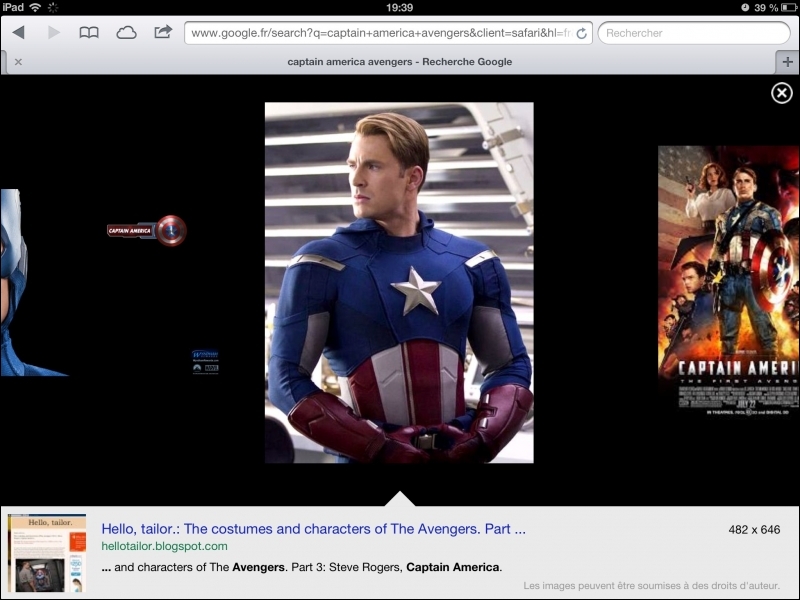This screenshot has width=800, height=600.
Task: Select the masked Captain America image at left
Action: click(x=34, y=282)
